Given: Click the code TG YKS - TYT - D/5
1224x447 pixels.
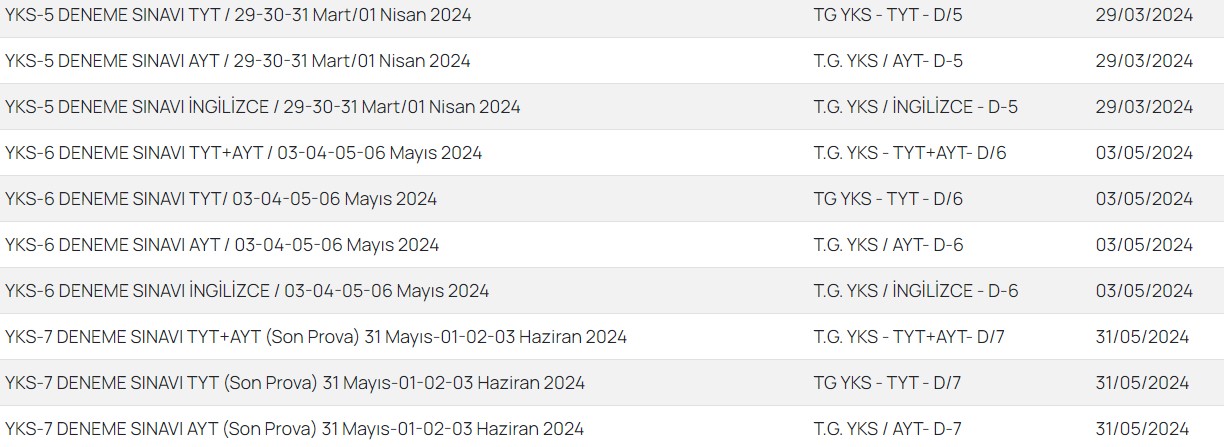Looking at the screenshot, I should click(888, 15).
